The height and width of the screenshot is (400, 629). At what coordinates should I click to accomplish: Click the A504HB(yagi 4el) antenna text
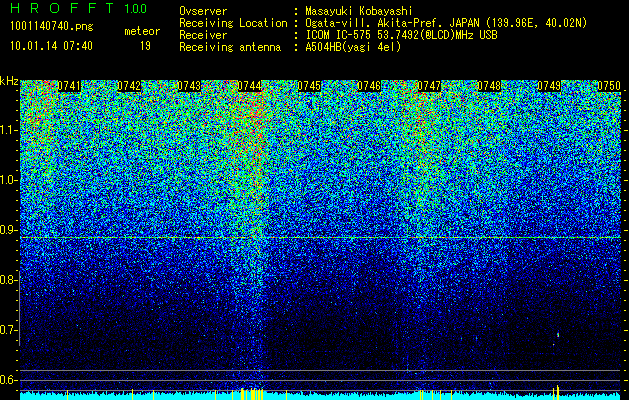(353, 47)
